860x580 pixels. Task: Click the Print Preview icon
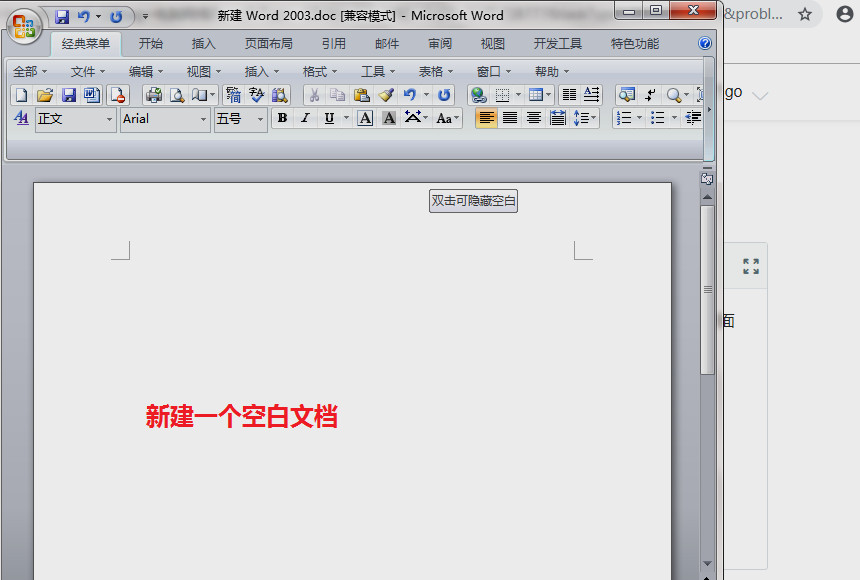176,95
